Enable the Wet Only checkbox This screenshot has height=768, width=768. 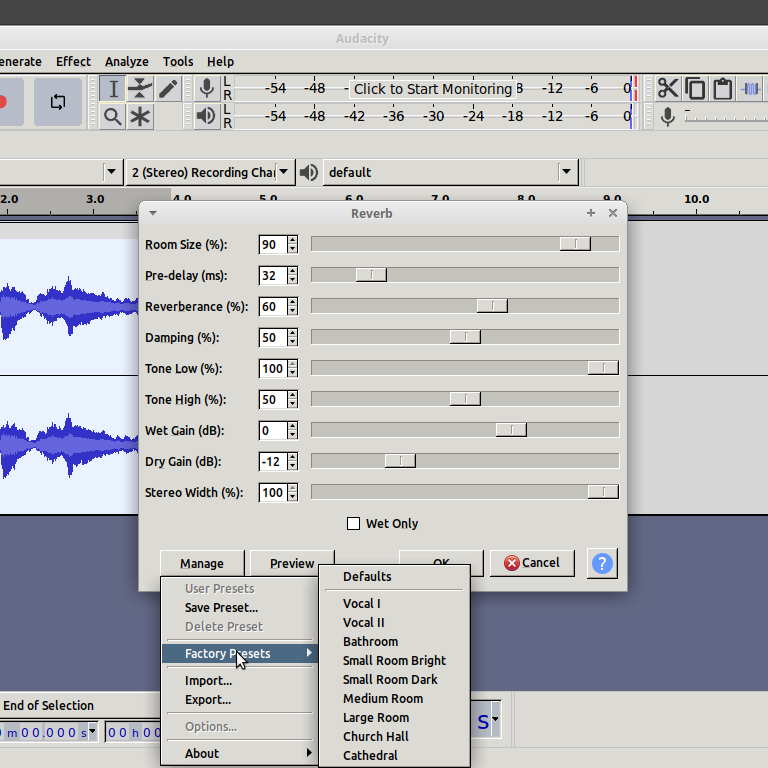click(353, 524)
